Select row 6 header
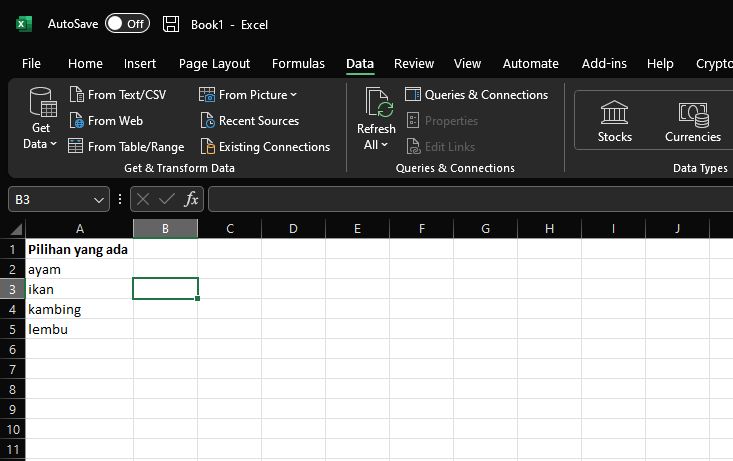 tap(12, 349)
